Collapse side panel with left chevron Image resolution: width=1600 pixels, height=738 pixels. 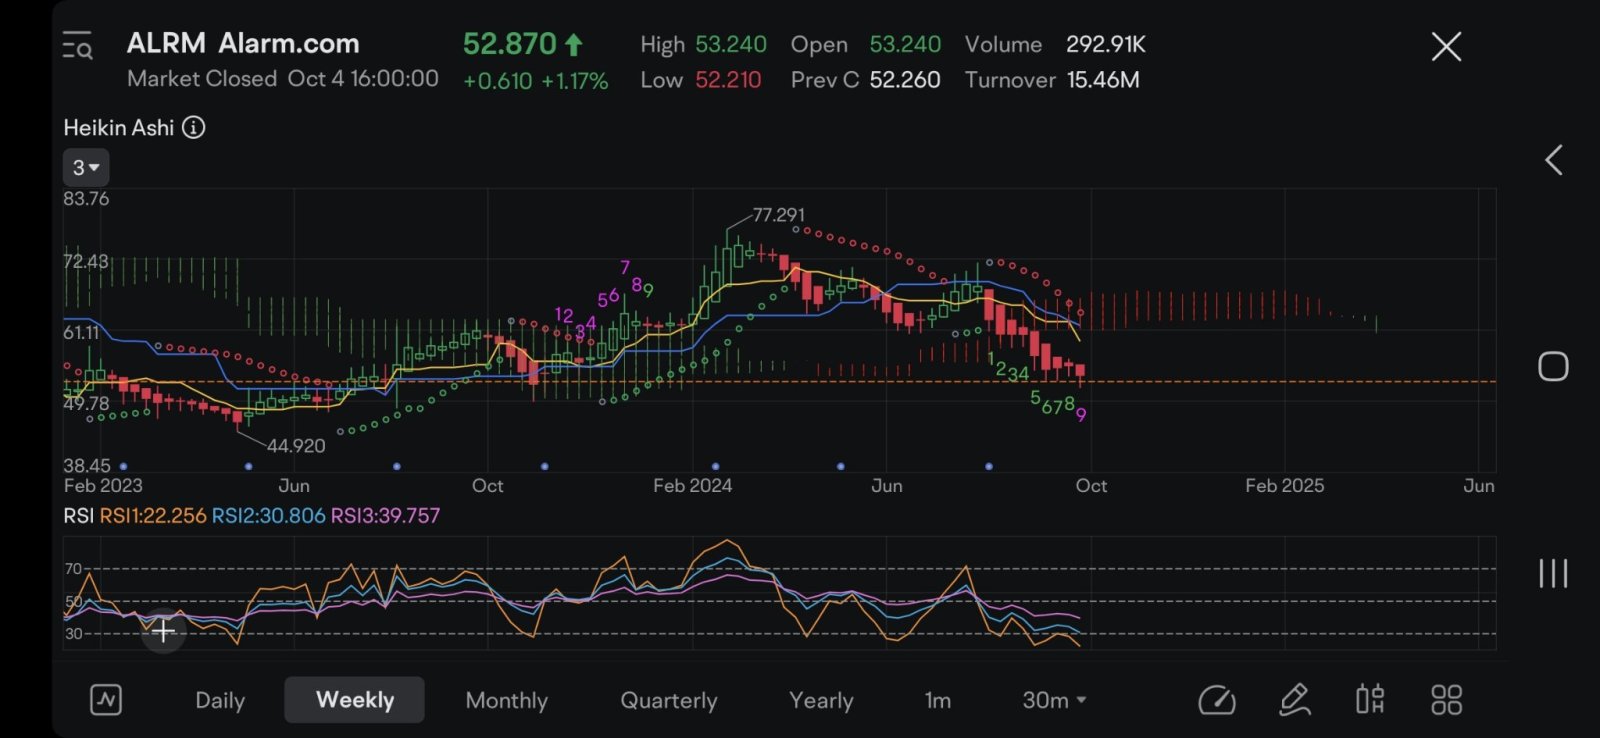click(1553, 160)
